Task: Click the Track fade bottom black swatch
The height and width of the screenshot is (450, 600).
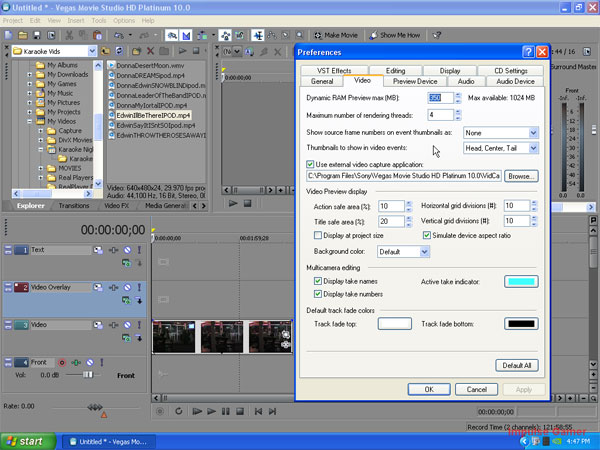Action: [521, 324]
